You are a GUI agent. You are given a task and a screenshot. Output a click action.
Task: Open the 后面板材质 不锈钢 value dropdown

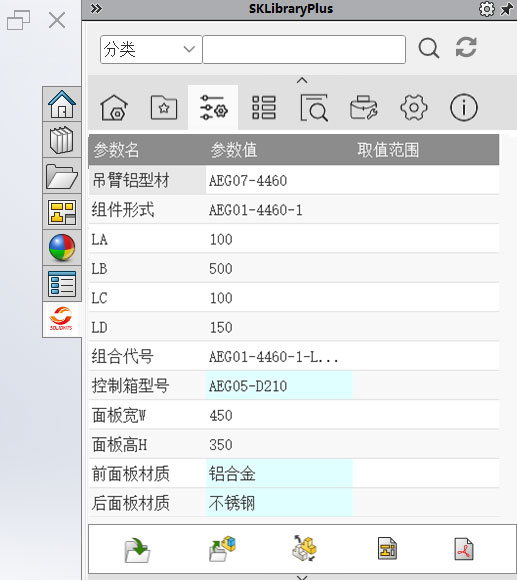click(x=279, y=503)
